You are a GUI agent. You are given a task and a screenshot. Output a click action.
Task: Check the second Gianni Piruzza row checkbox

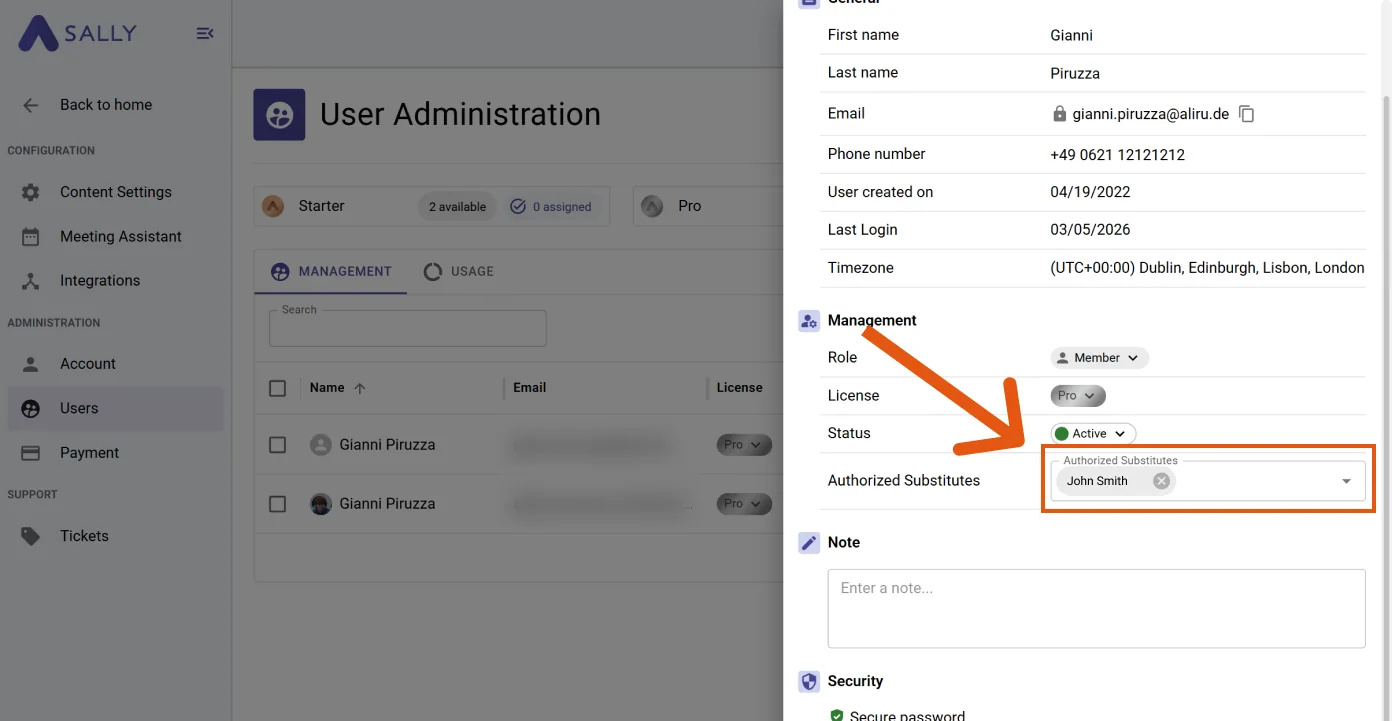tap(278, 504)
